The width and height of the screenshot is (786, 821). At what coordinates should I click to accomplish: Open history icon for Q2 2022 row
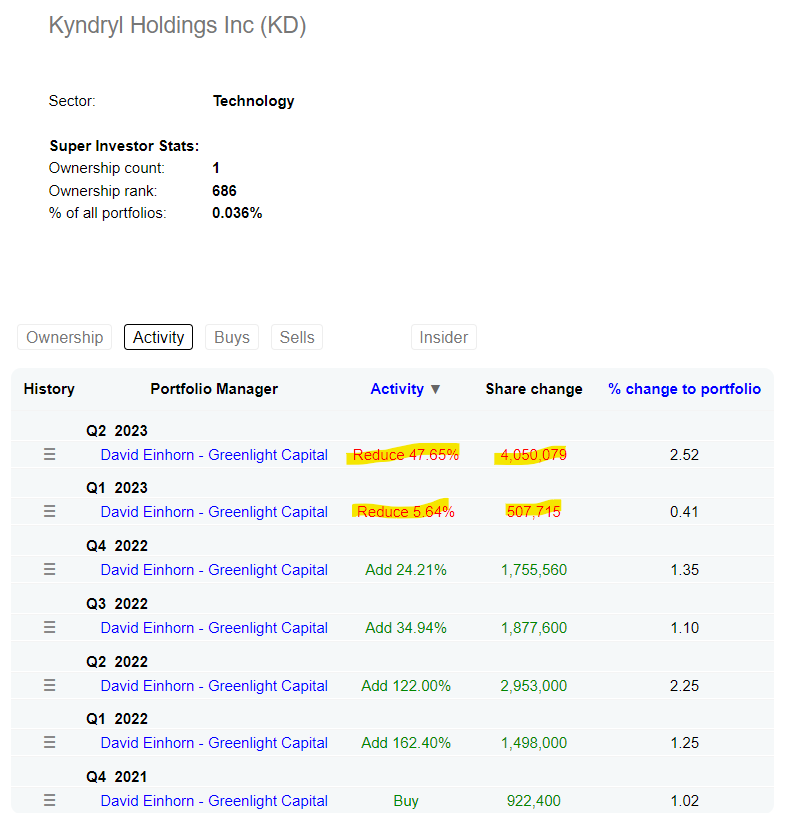49,685
